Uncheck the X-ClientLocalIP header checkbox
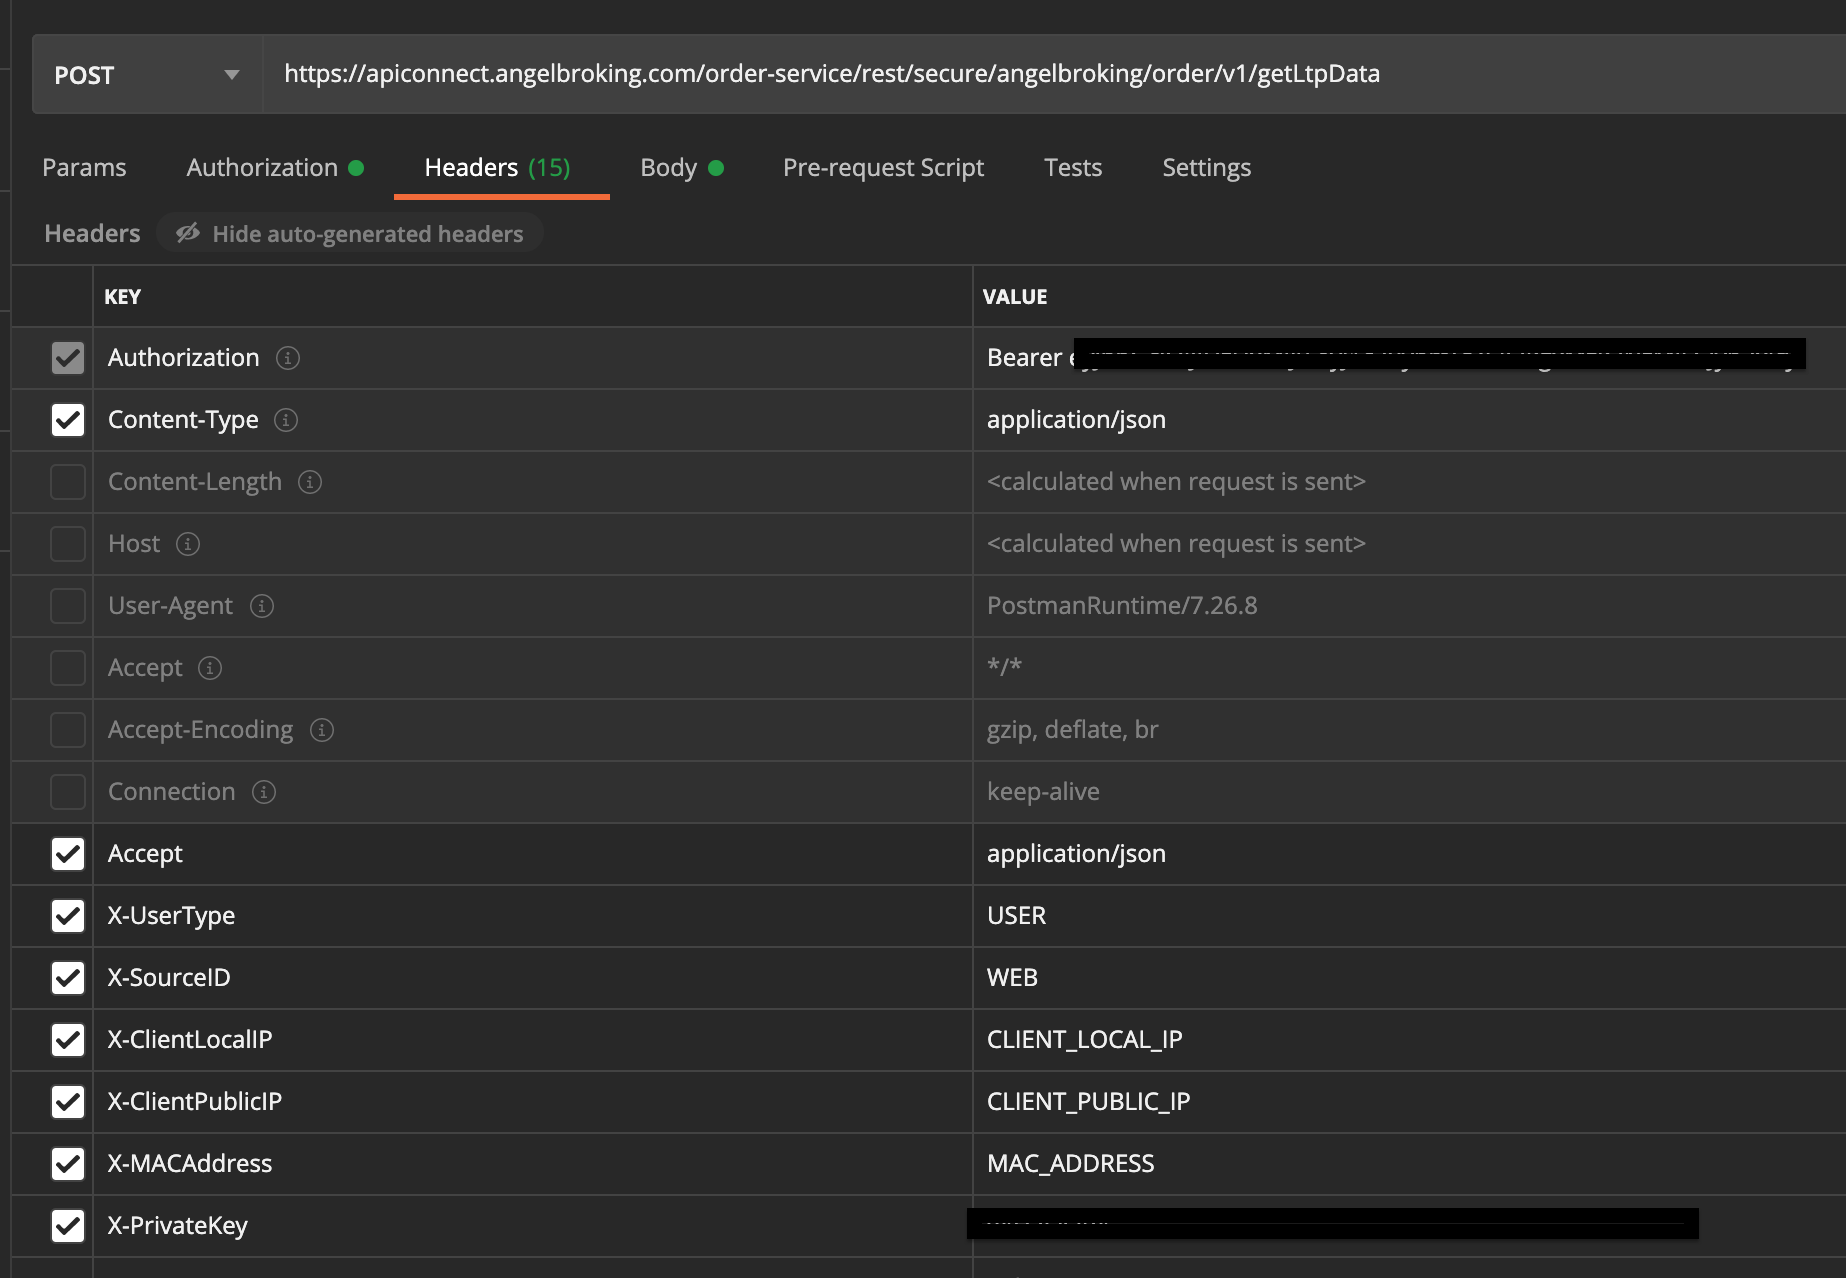The height and width of the screenshot is (1278, 1846). [x=68, y=1040]
